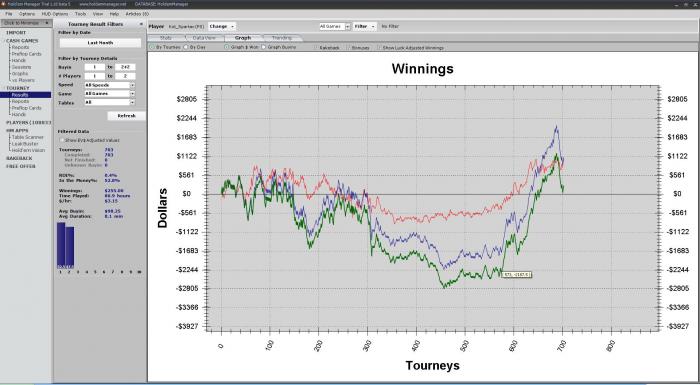Screen dimensions: 700x385
Task: Select CASH GAMES in the sidebar
Action: pos(22,41)
